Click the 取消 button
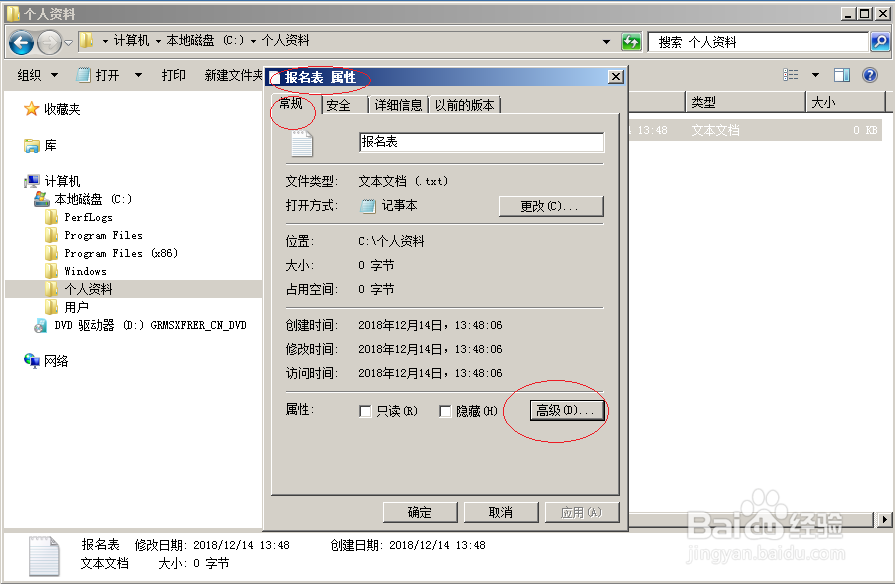The height and width of the screenshot is (584, 895). (501, 513)
